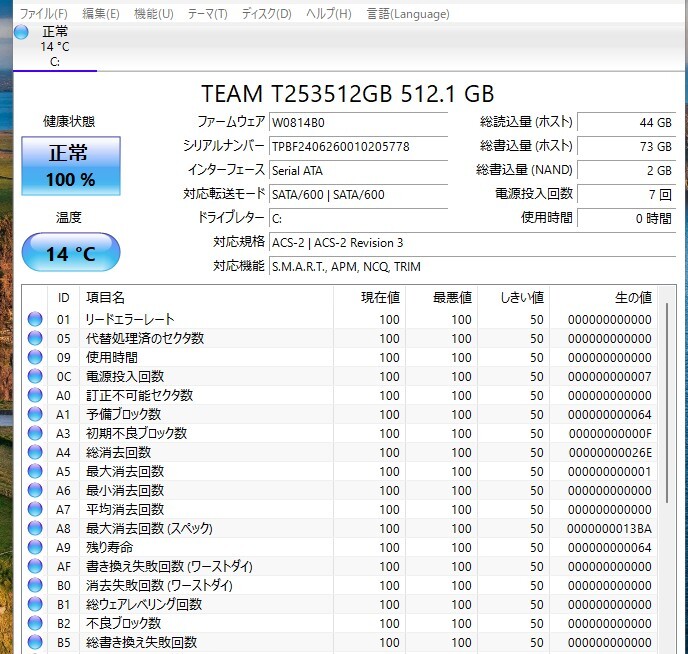Open the テーマ(T) menu

click(x=207, y=14)
